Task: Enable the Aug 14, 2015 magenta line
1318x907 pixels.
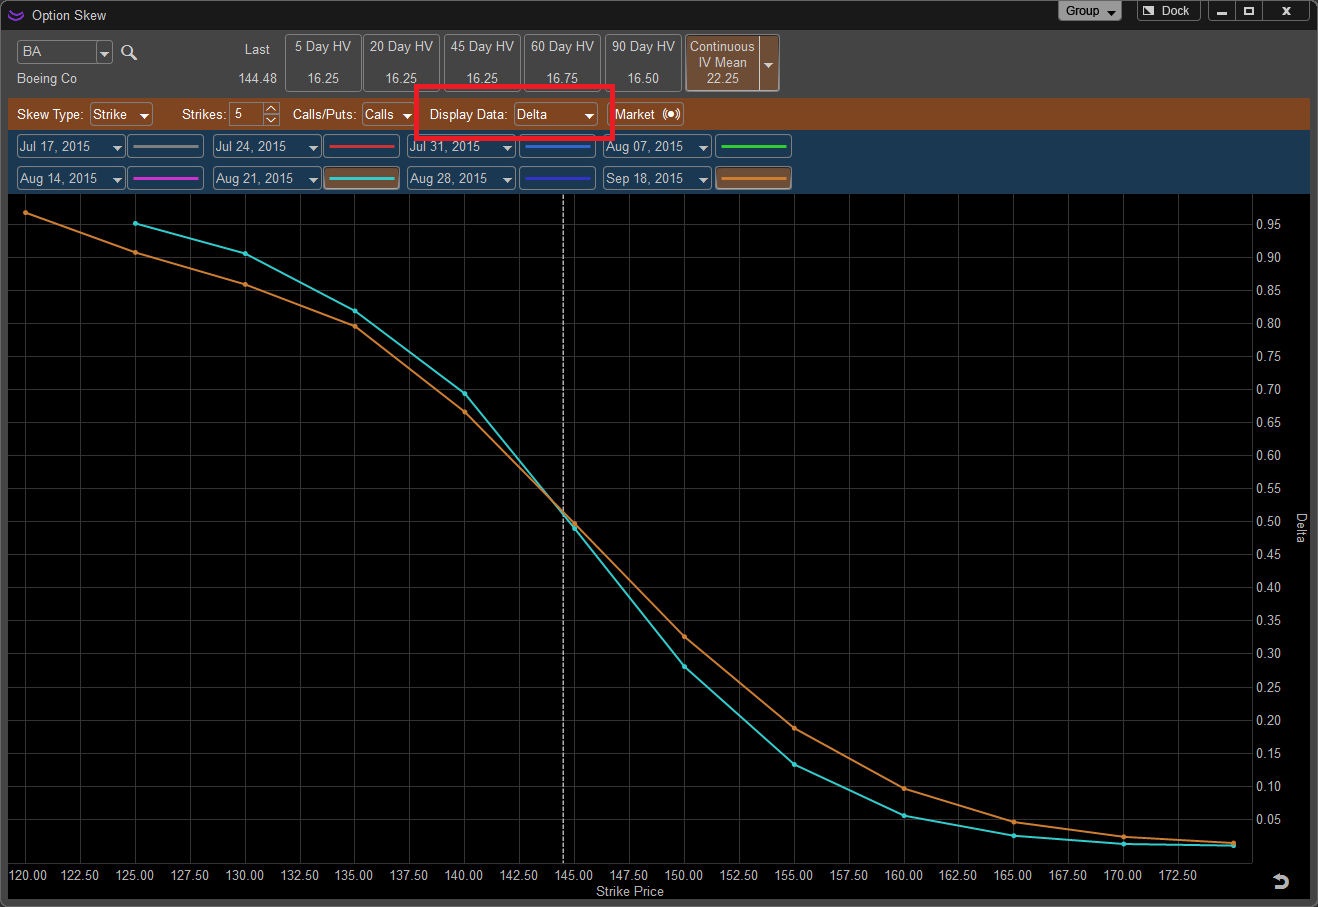Action: click(166, 179)
